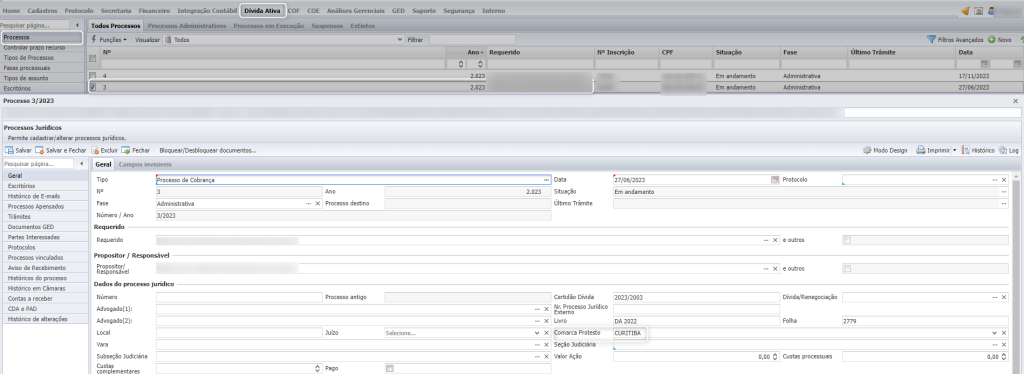The height and width of the screenshot is (374, 1024).
Task: Collapse the upper sidebar with arrow
Action: coord(78,25)
